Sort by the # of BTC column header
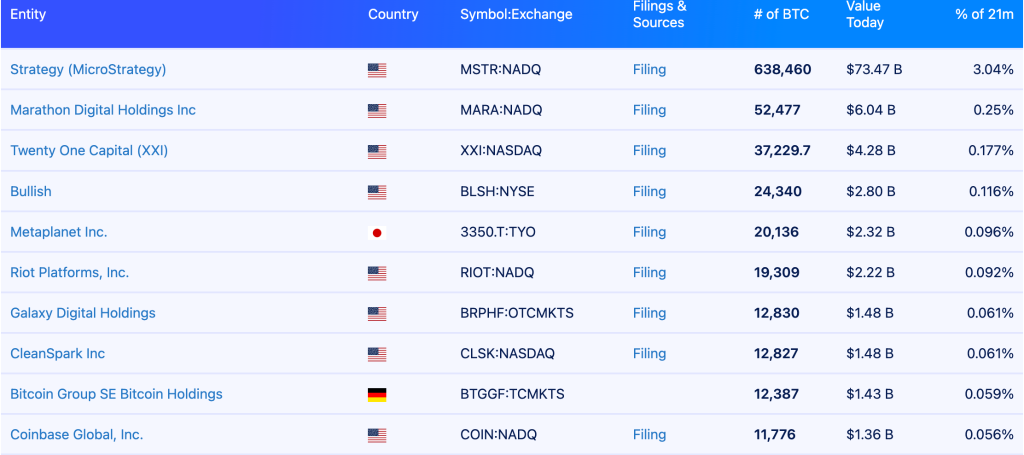 click(779, 15)
